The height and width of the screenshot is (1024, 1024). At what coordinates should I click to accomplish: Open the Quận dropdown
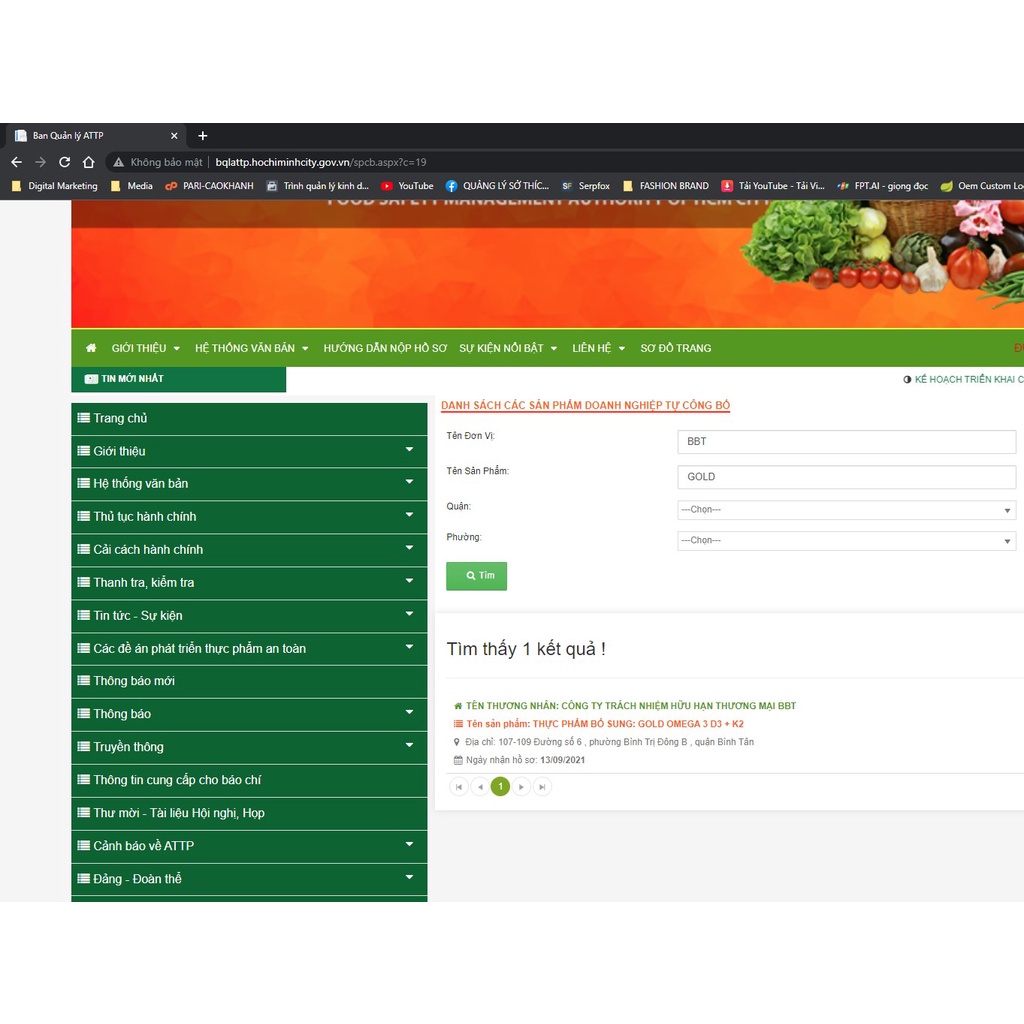pyautogui.click(x=846, y=510)
